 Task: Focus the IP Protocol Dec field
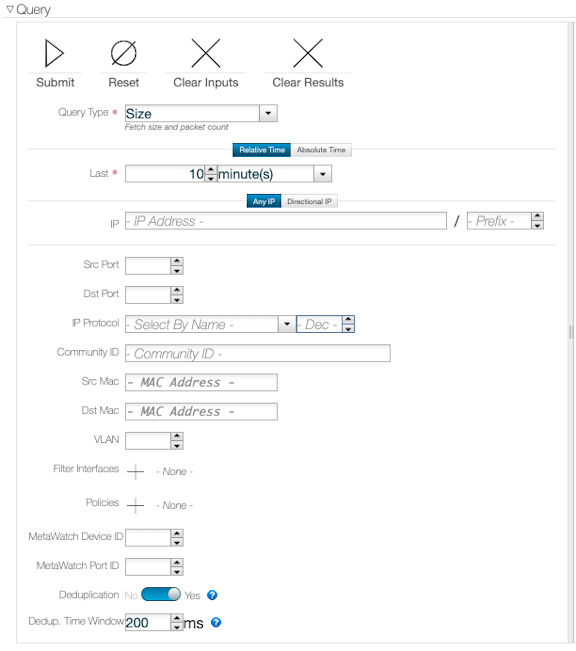[x=319, y=324]
